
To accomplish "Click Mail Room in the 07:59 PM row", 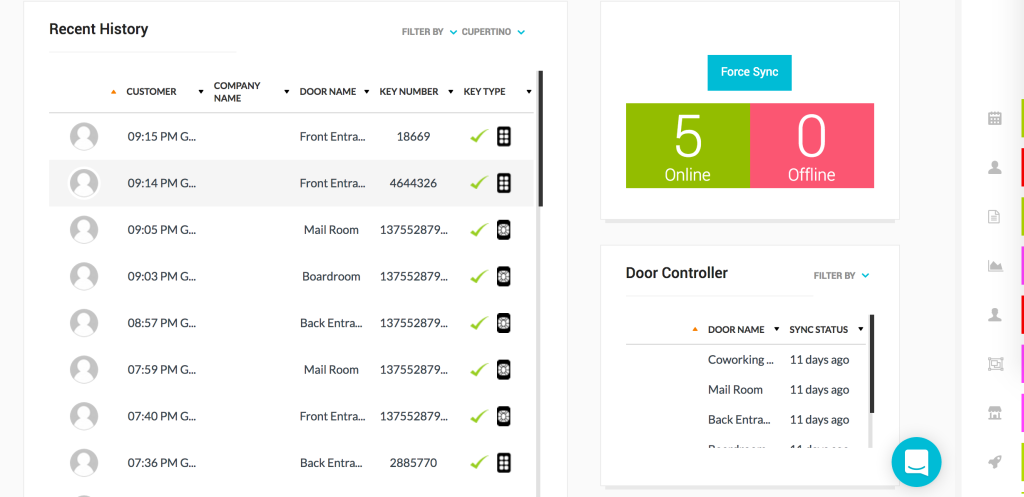I will [x=331, y=370].
